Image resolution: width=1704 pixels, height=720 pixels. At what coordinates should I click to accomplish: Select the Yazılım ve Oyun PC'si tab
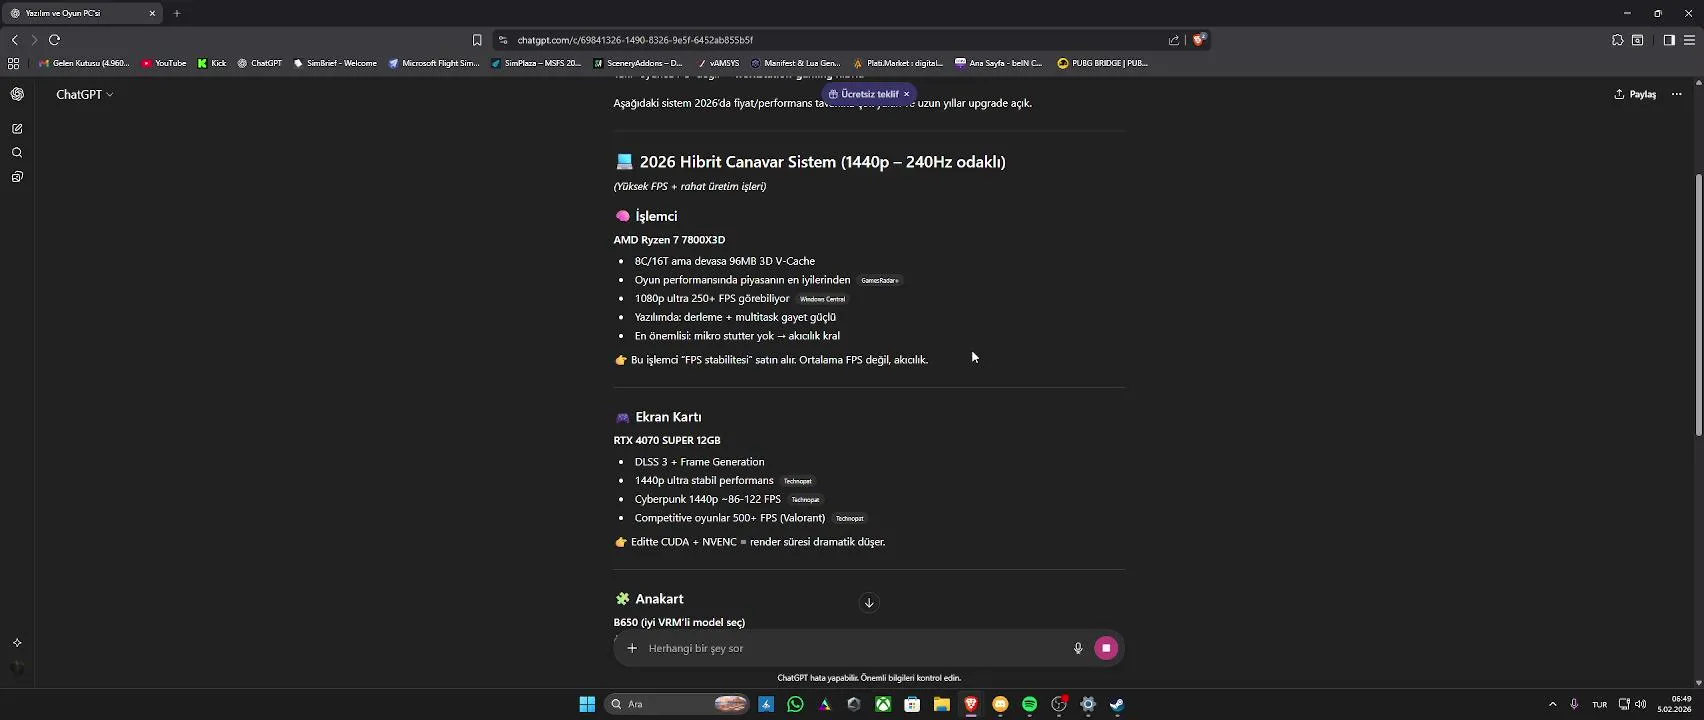[x=82, y=13]
